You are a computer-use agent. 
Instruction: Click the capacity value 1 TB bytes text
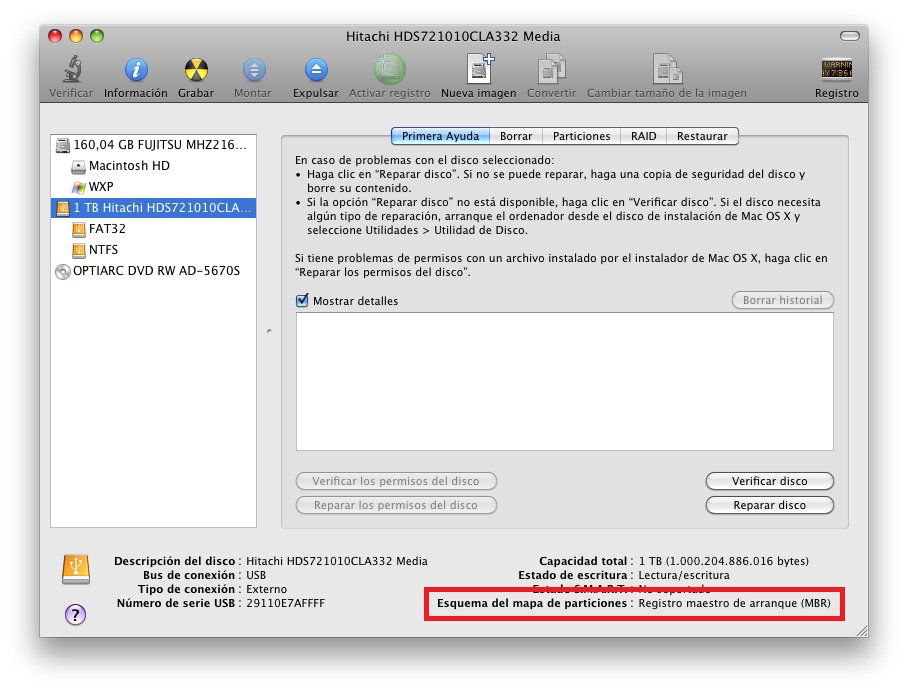pos(724,561)
